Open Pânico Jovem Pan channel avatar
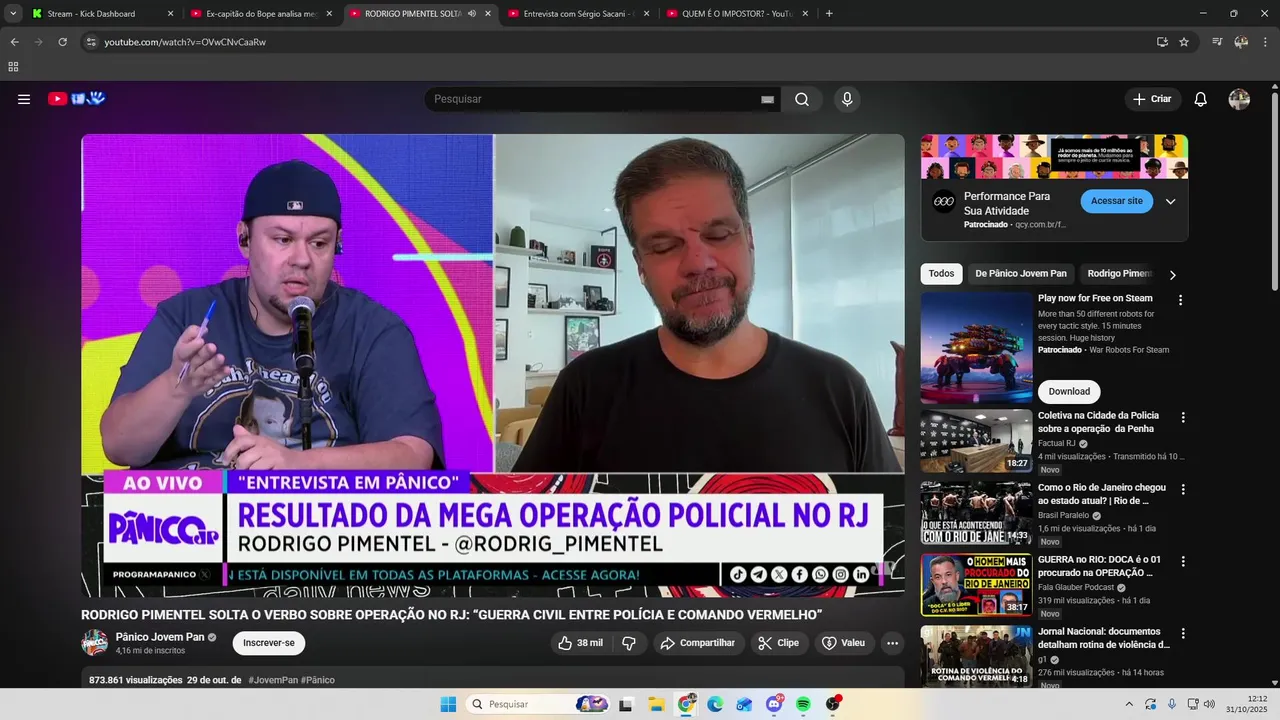This screenshot has height=720, width=1280. coord(95,643)
